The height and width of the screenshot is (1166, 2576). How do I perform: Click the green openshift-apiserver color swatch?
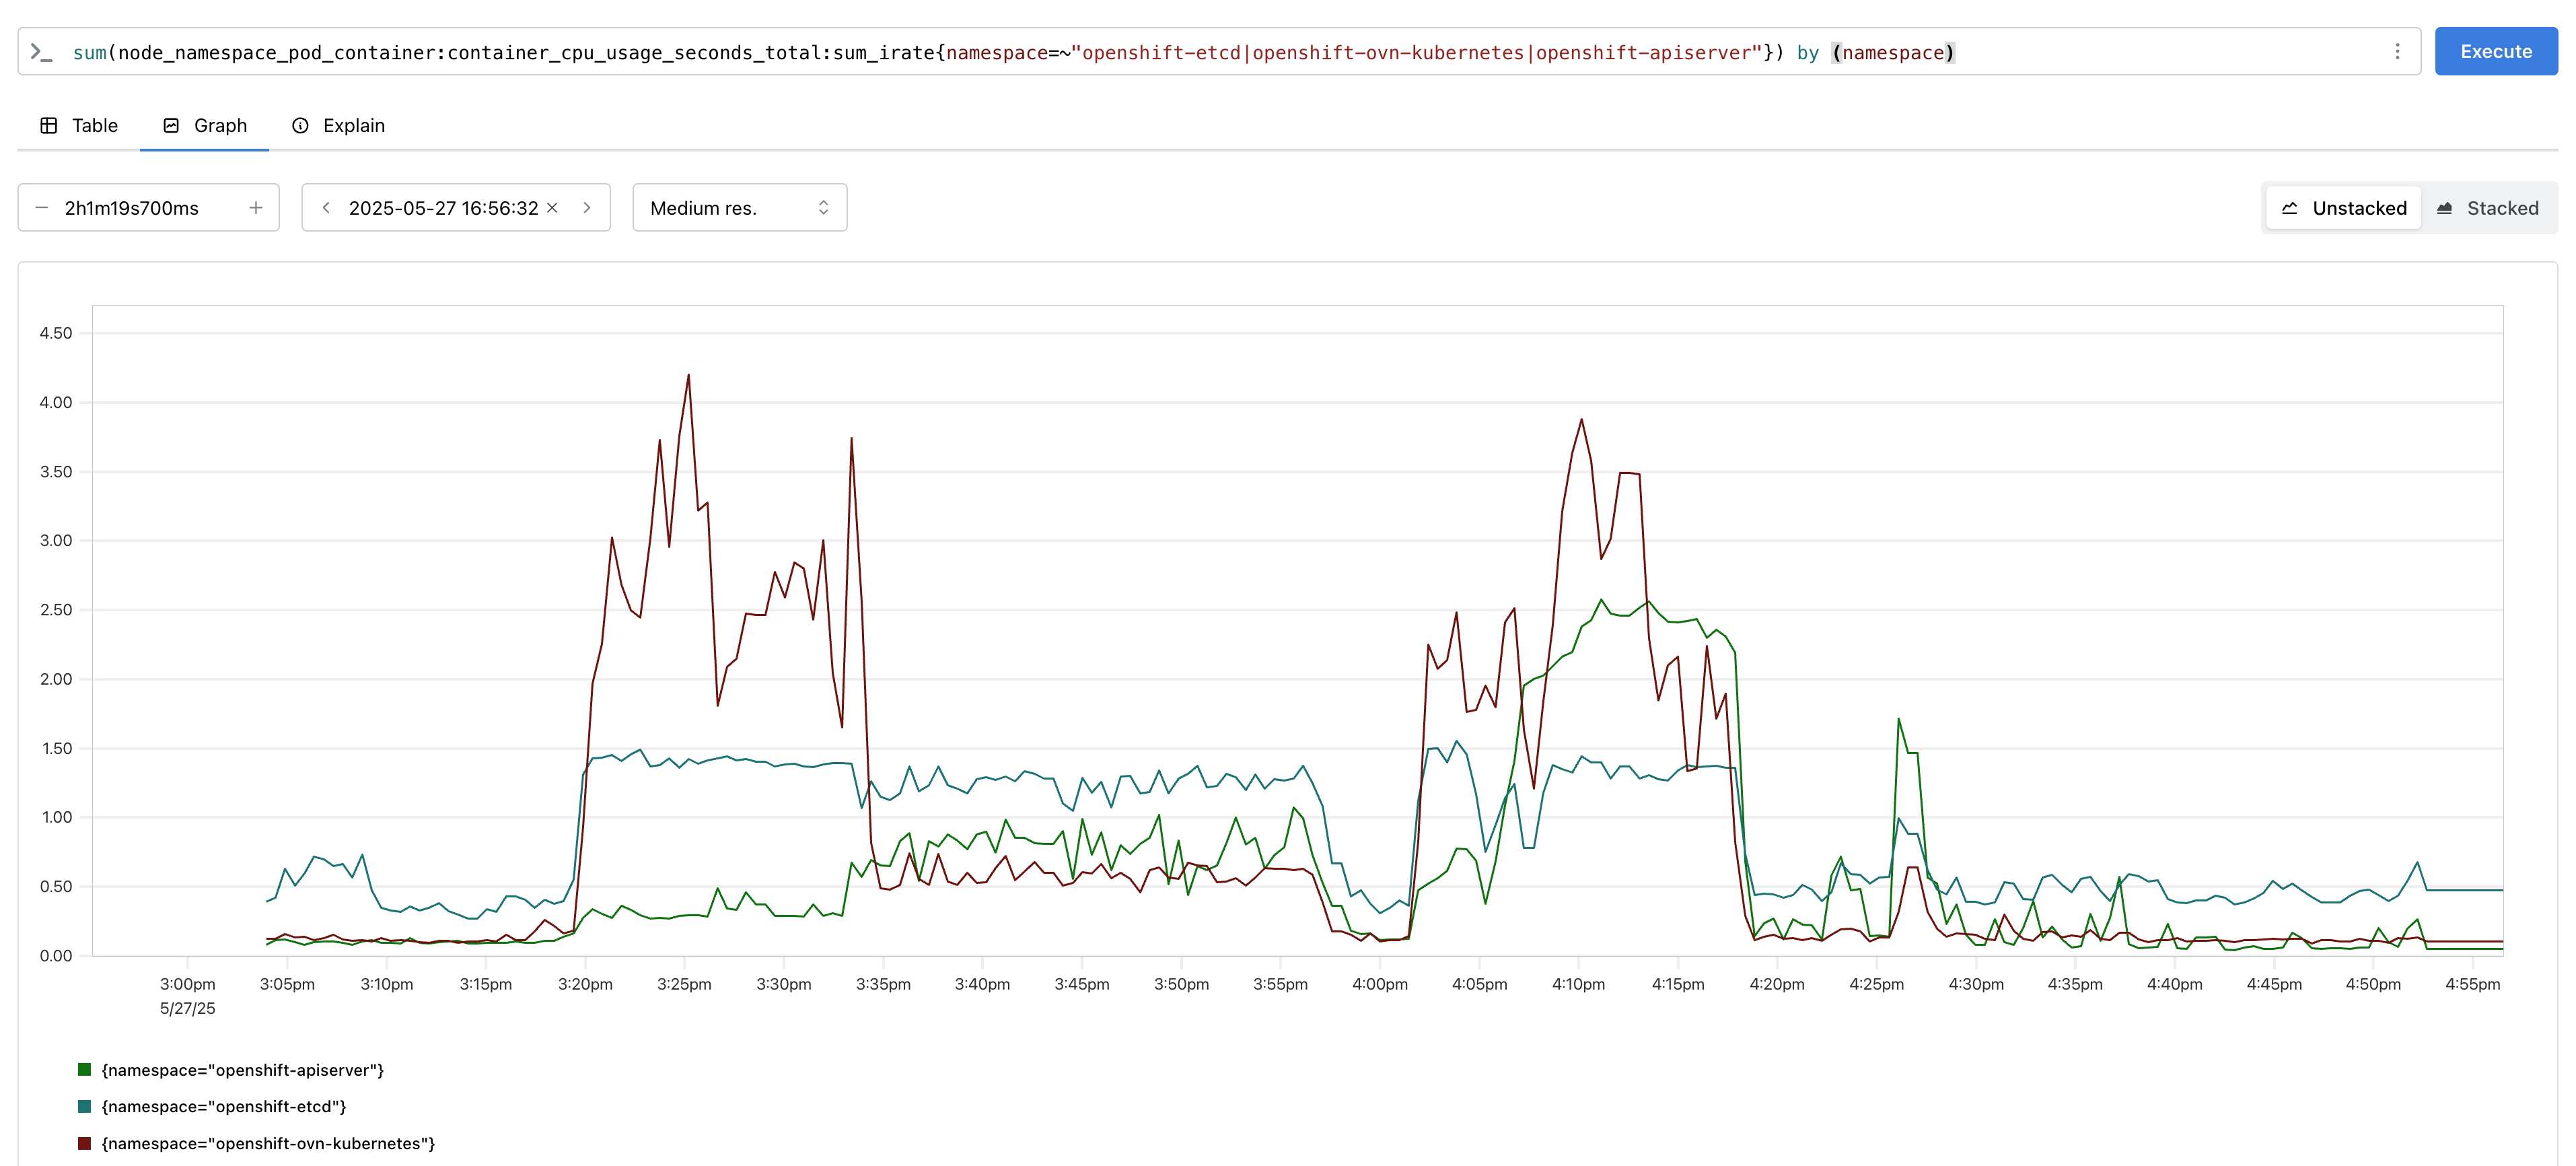(85, 1070)
